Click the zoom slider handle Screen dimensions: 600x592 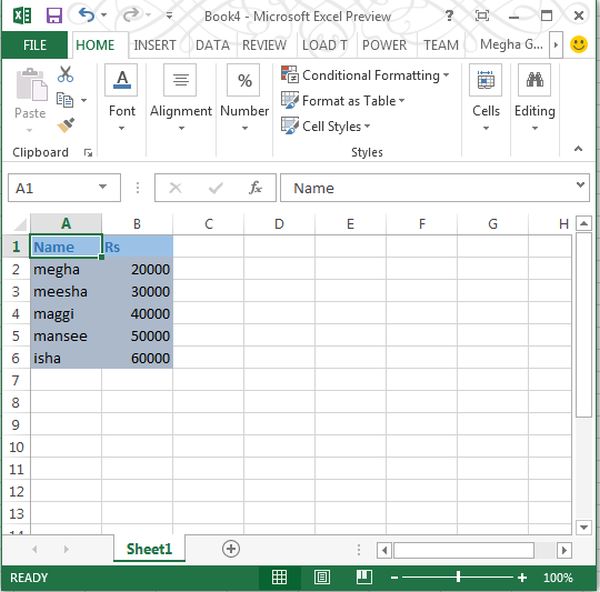[x=458, y=577]
